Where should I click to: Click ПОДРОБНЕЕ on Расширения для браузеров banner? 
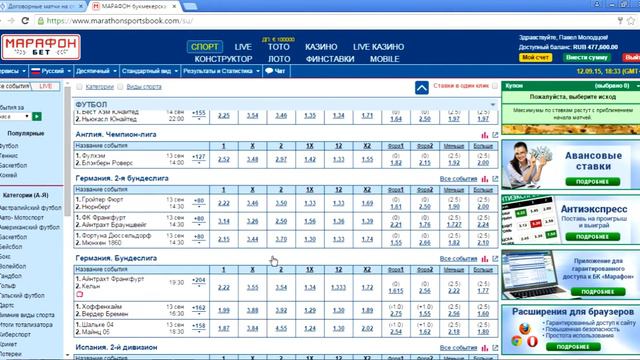573,347
